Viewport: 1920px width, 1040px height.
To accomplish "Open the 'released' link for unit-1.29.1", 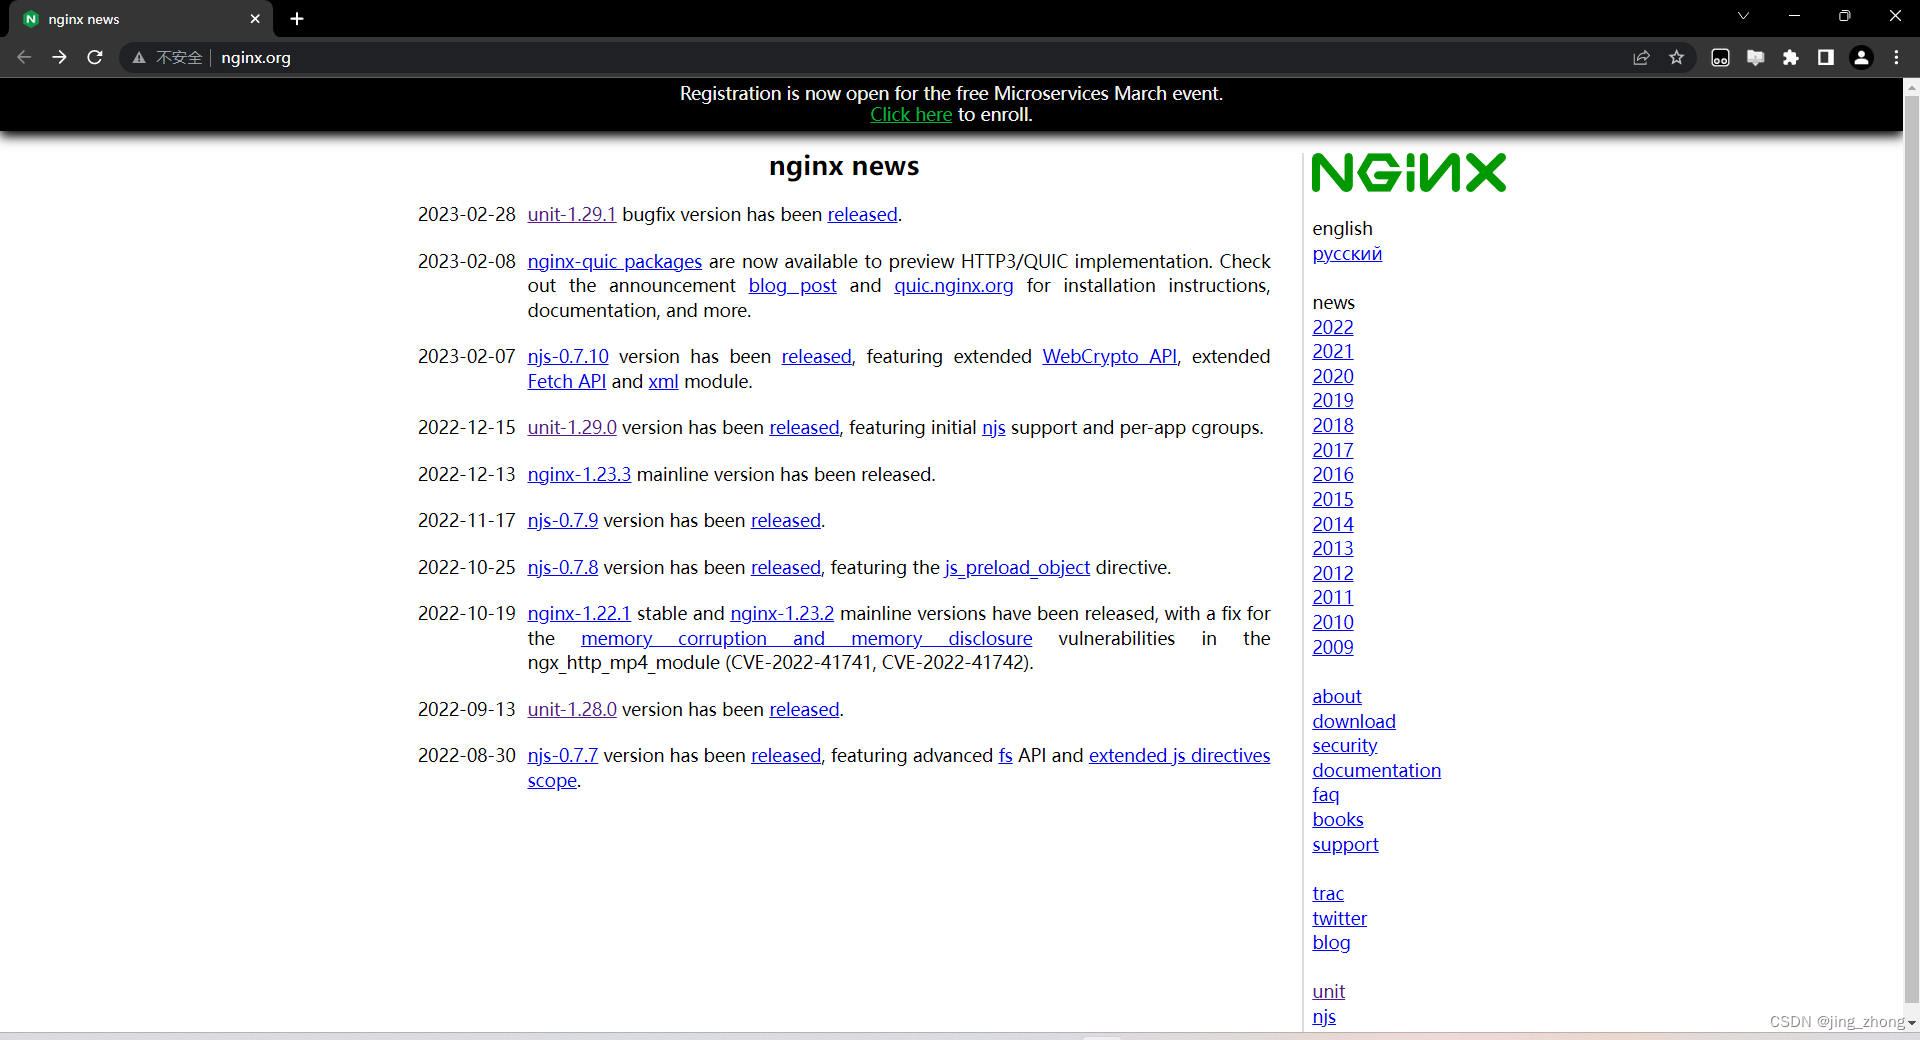I will coord(862,215).
